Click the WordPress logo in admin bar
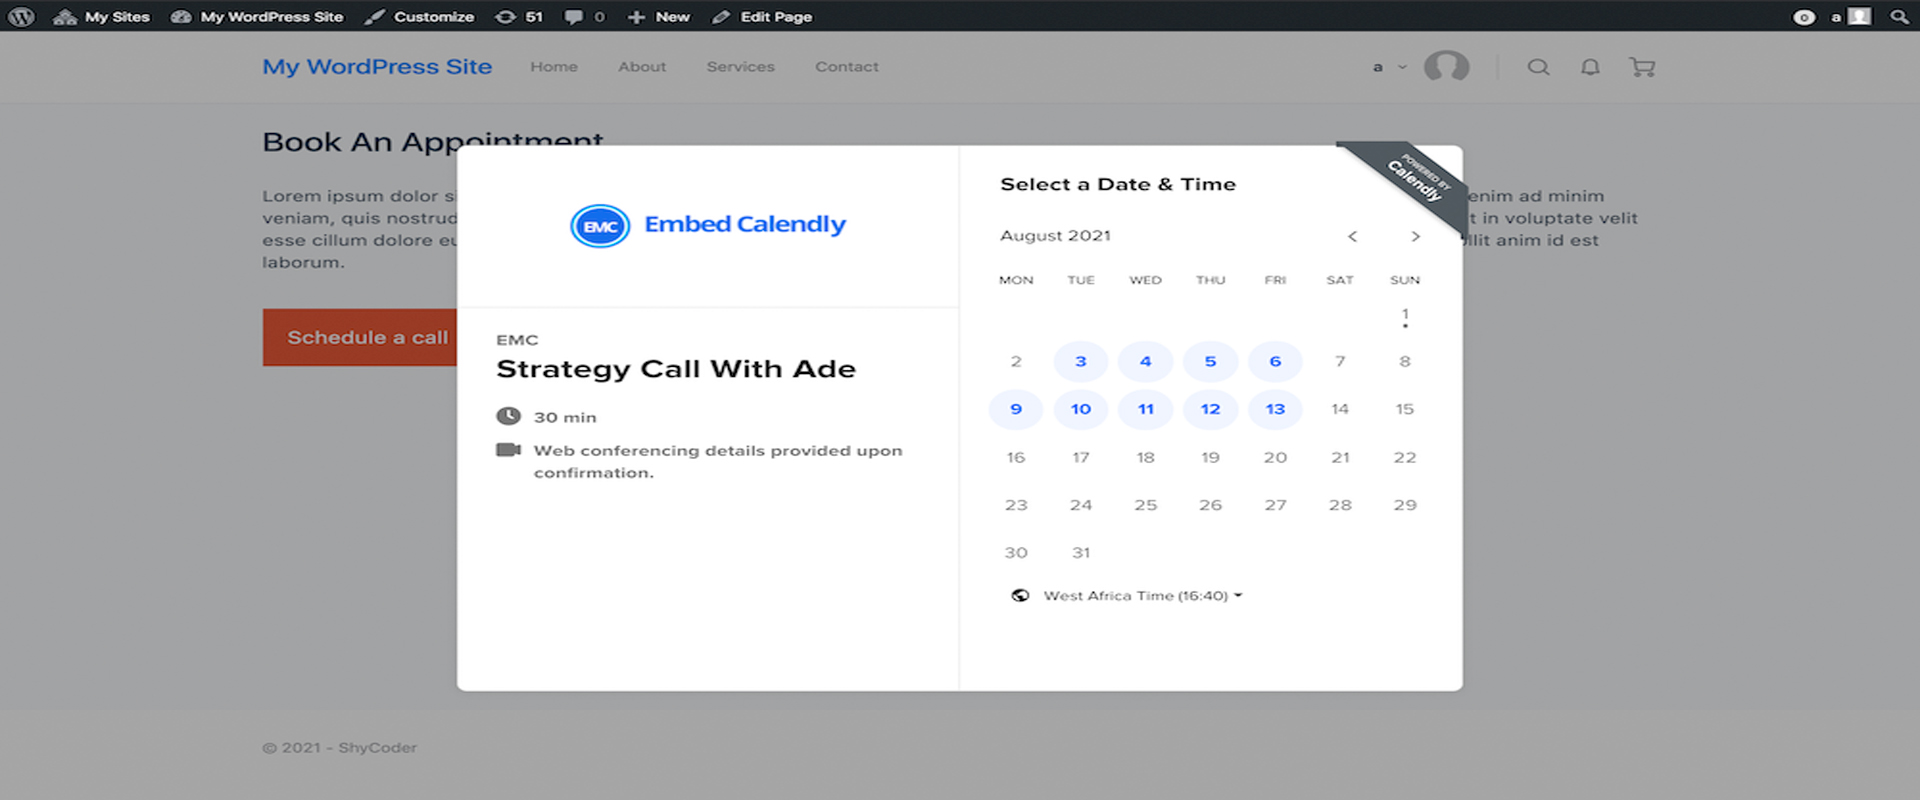1920x800 pixels. pos(21,16)
